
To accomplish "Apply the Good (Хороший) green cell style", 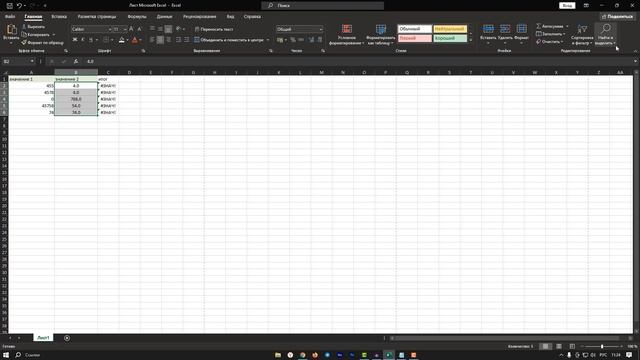I will (450, 38).
